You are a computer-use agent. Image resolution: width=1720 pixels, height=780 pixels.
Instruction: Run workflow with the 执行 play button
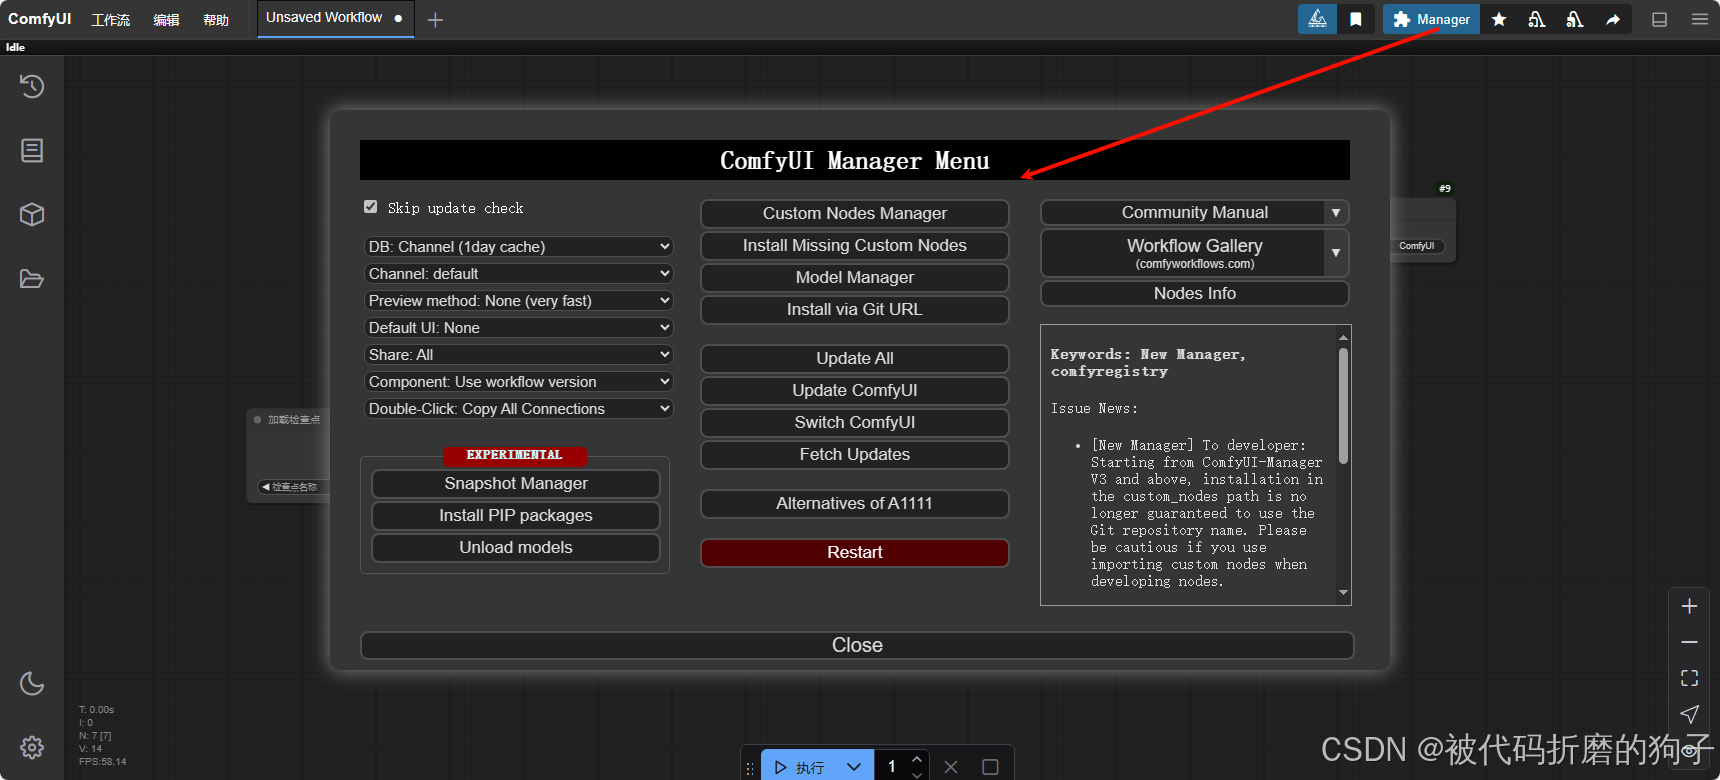coord(799,767)
